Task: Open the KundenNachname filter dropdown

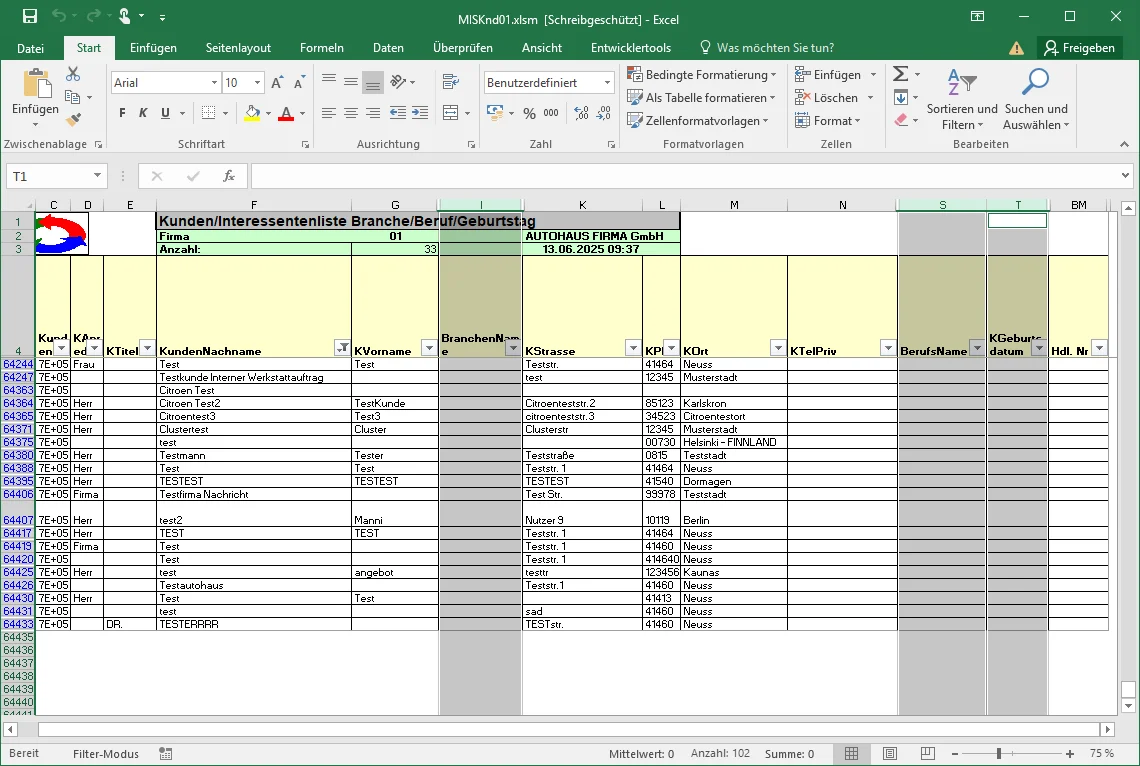Action: (341, 348)
